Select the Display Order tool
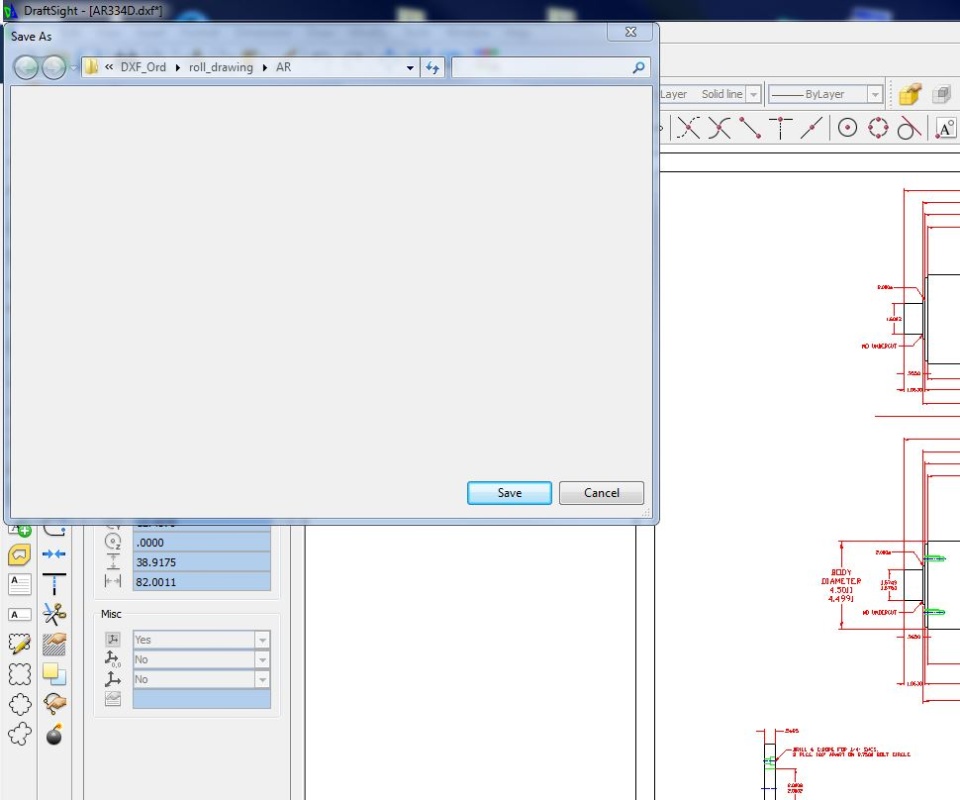Viewport: 960px width, 800px height. [54, 674]
